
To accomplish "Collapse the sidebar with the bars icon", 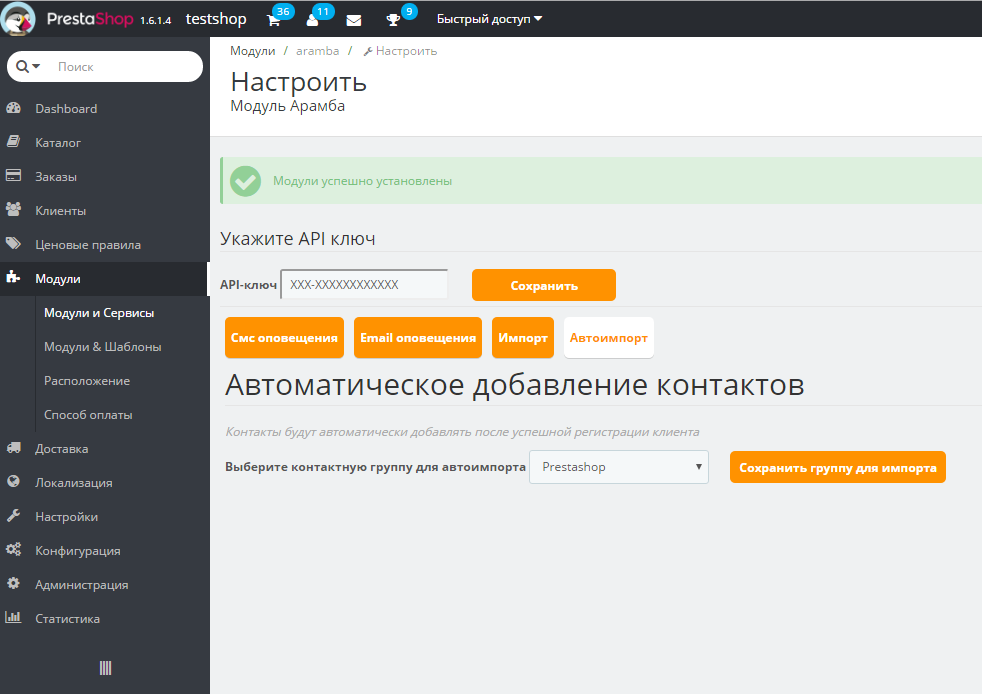I will [105, 668].
